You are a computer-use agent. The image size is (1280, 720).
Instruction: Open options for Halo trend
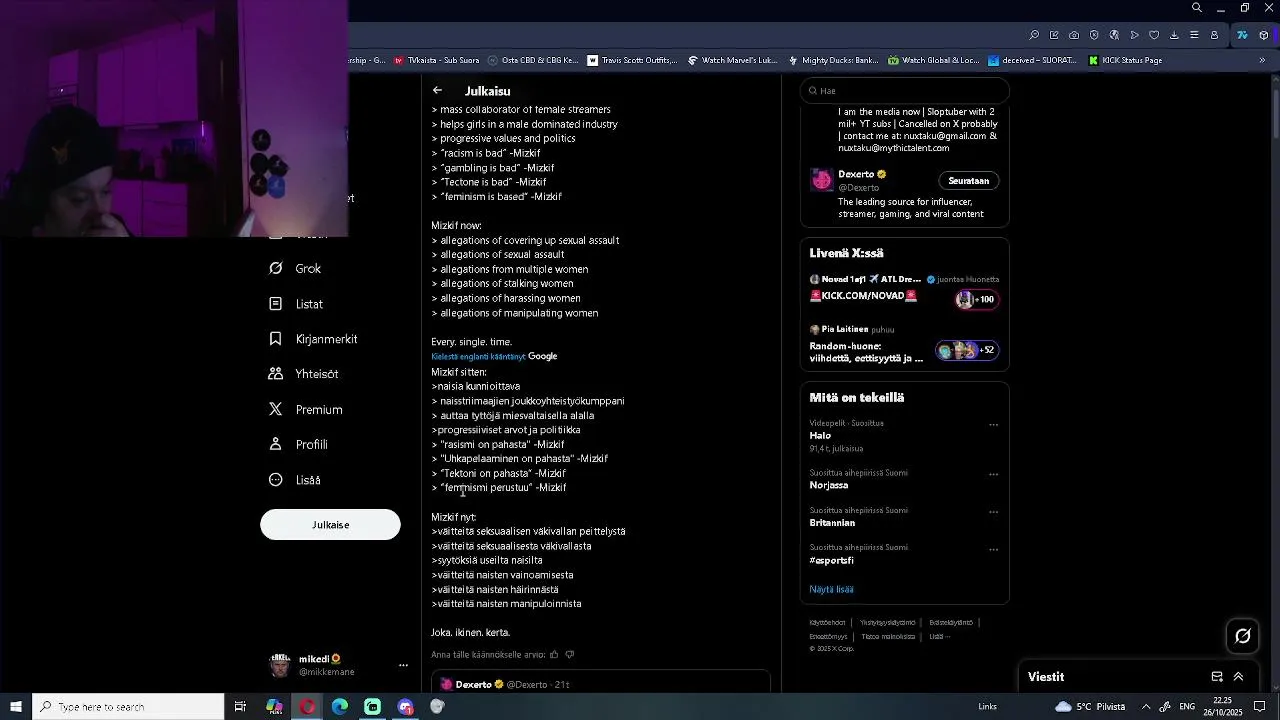point(993,425)
